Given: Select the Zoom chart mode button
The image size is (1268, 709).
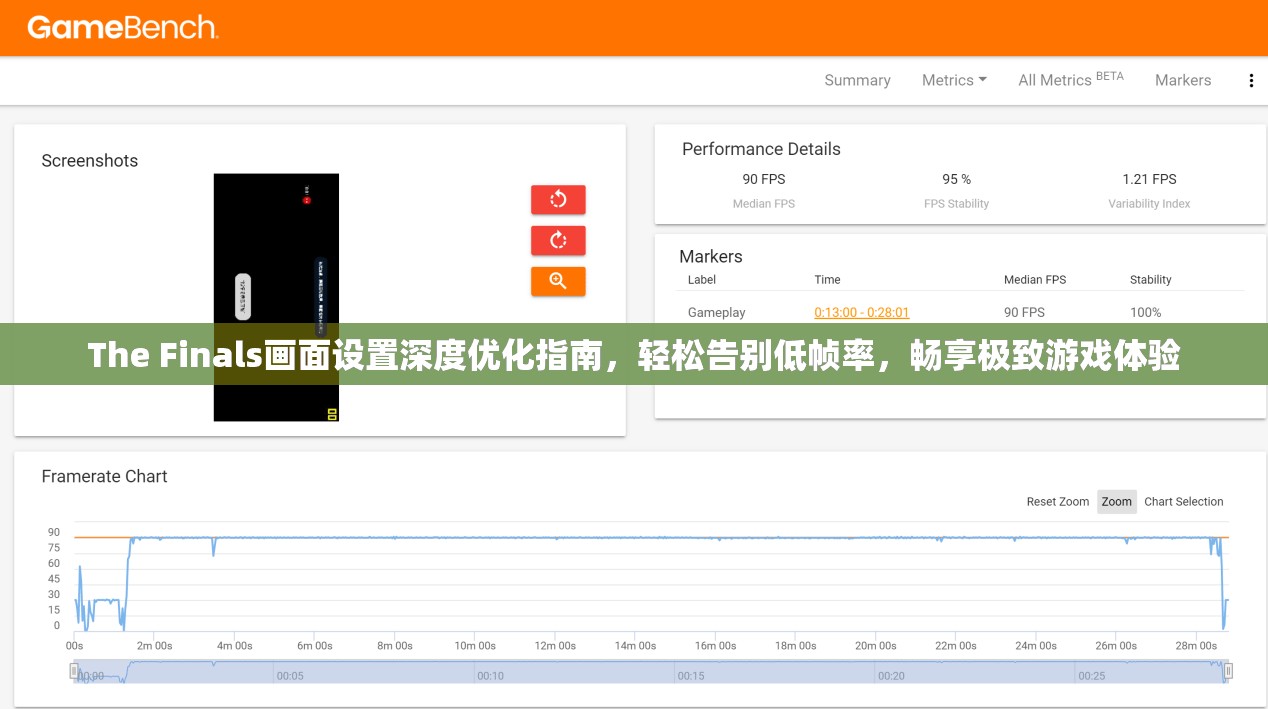Looking at the screenshot, I should point(1117,502).
